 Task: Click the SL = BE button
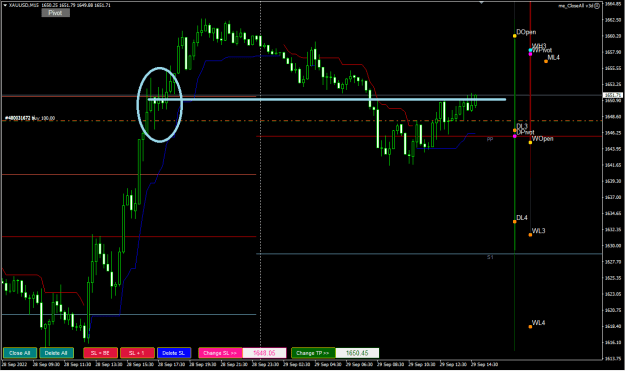pos(100,353)
